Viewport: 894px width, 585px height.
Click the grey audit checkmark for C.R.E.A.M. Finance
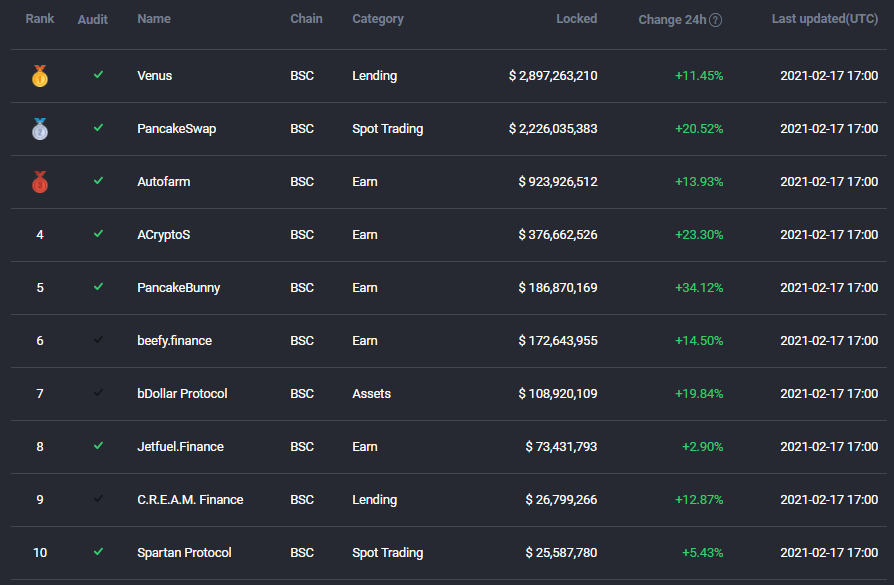[99, 499]
